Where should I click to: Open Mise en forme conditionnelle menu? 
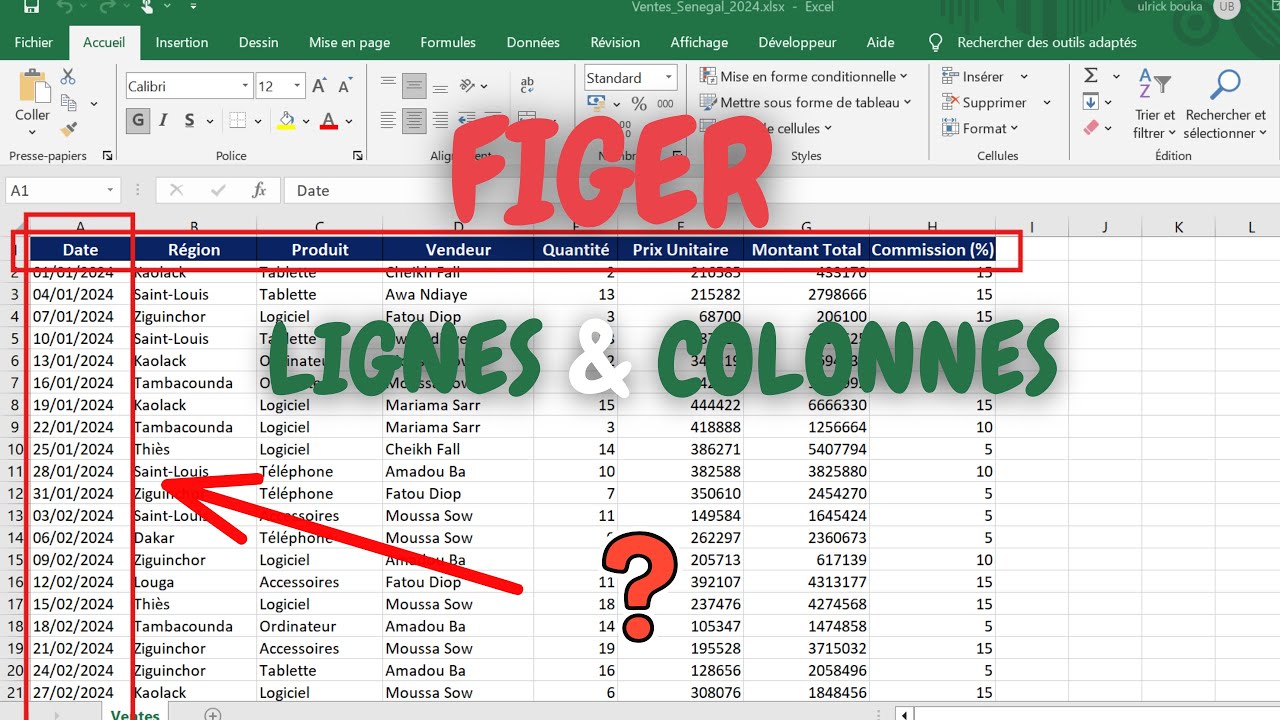tap(804, 76)
